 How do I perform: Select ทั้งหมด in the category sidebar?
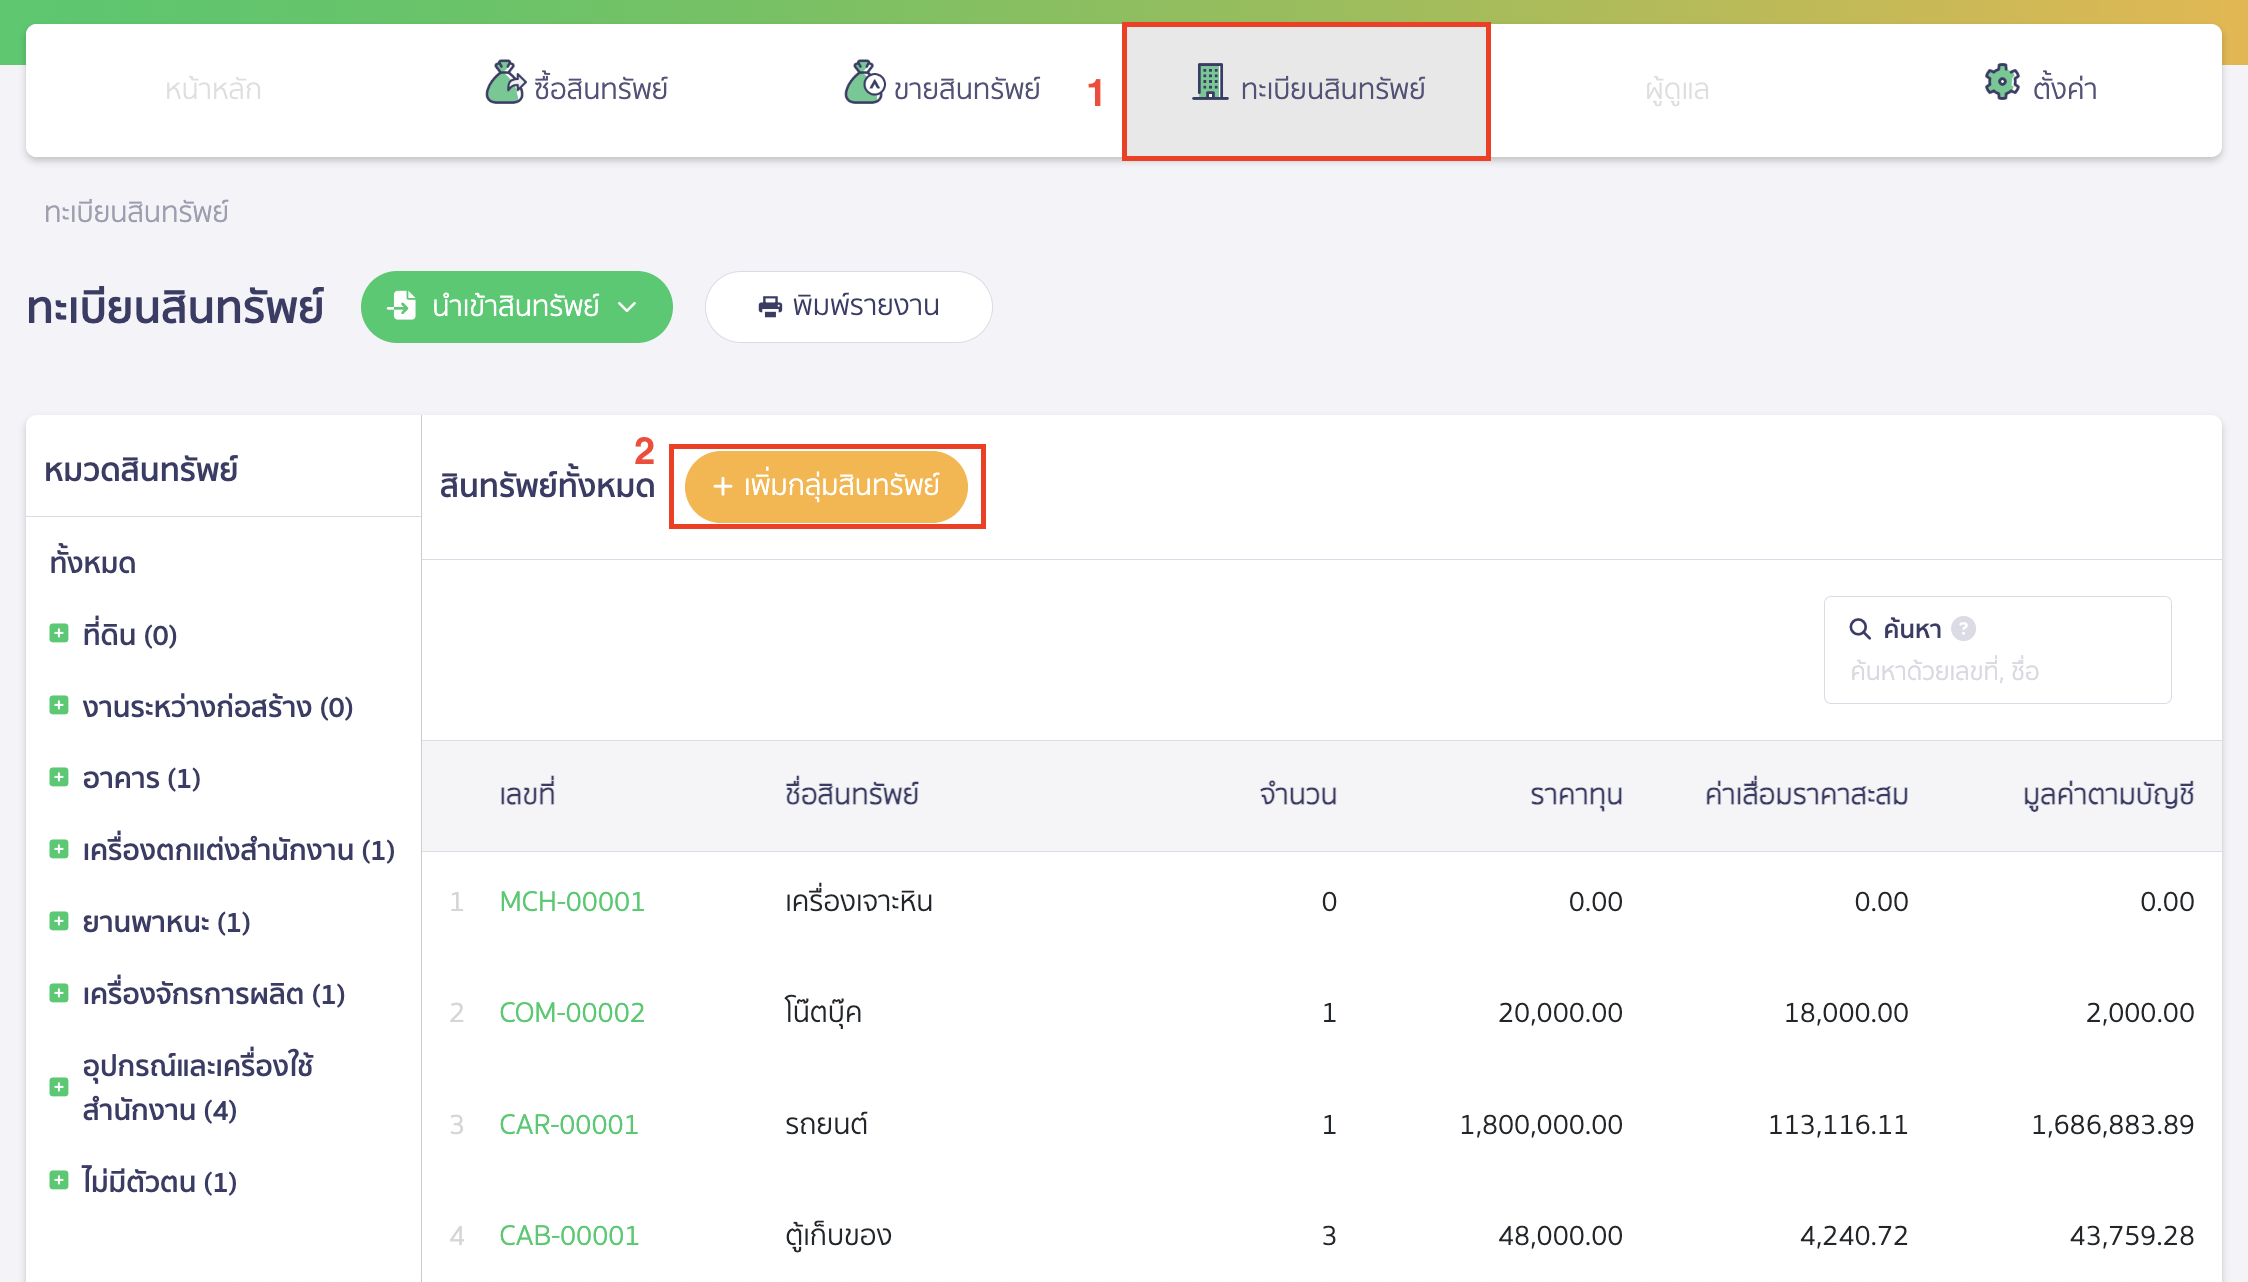pos(92,562)
